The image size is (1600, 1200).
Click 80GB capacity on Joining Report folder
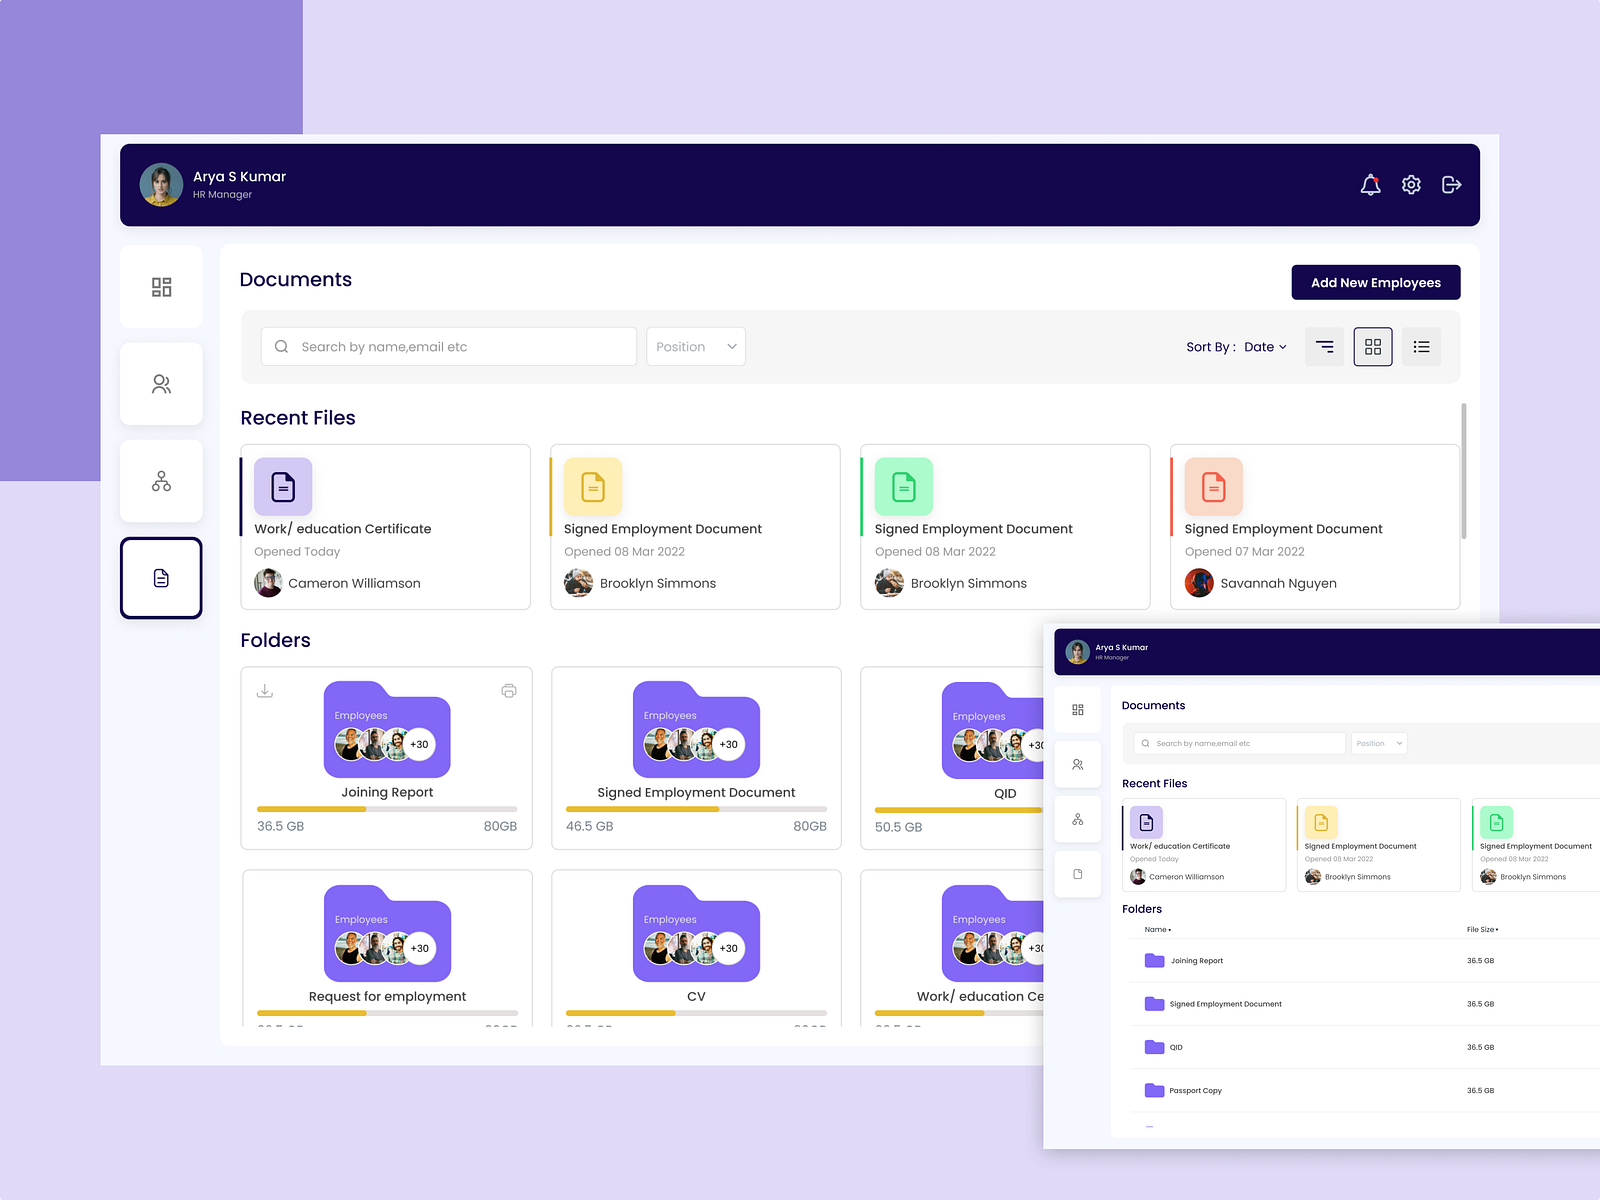pyautogui.click(x=500, y=826)
